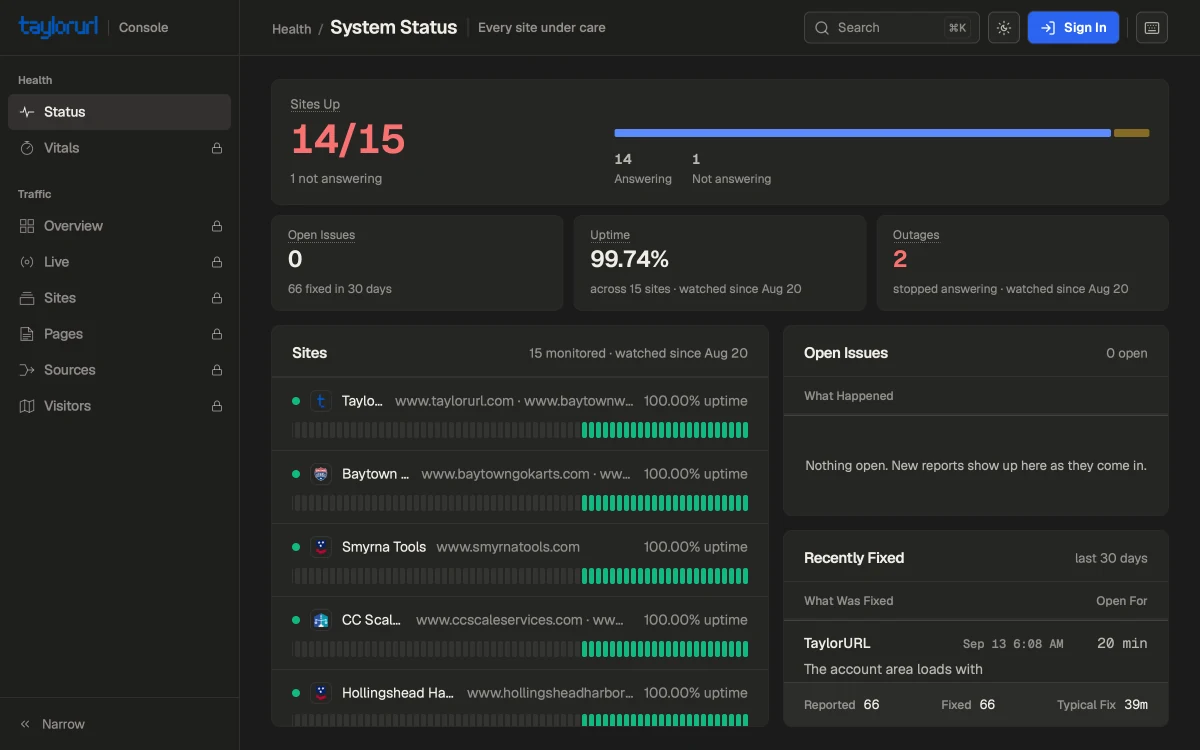Open the TaylorURL recently fixed entry
This screenshot has height=750, width=1200.
[x=976, y=655]
